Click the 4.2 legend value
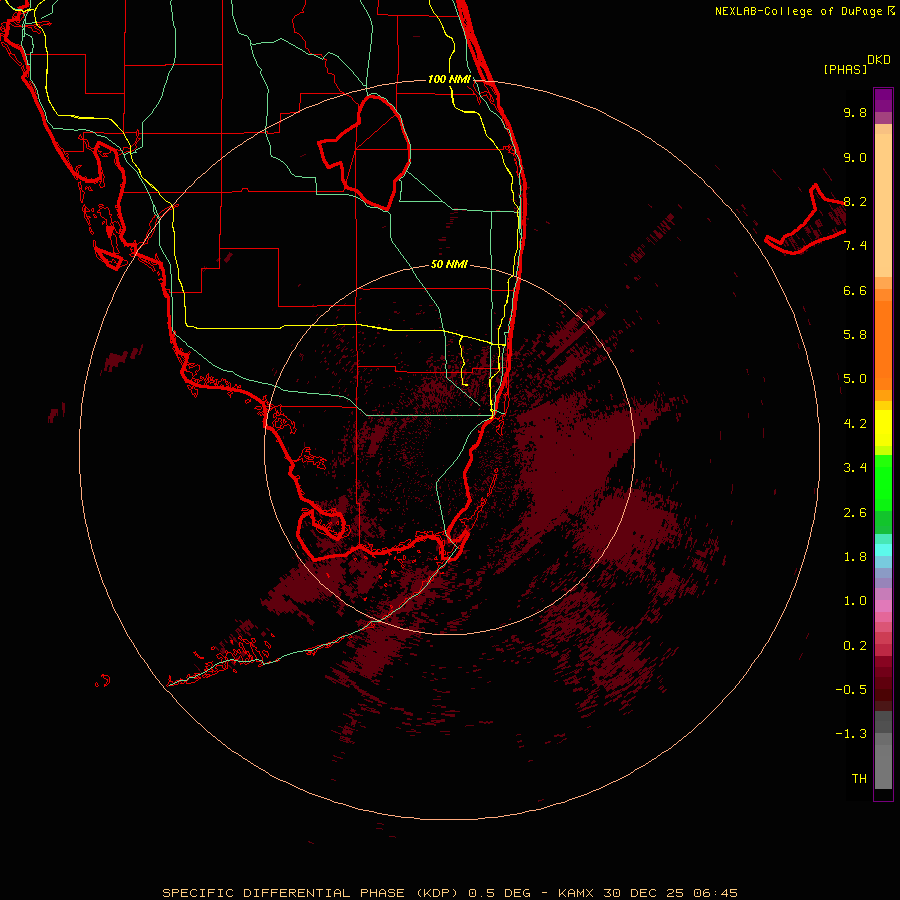The width and height of the screenshot is (900, 900). (855, 424)
